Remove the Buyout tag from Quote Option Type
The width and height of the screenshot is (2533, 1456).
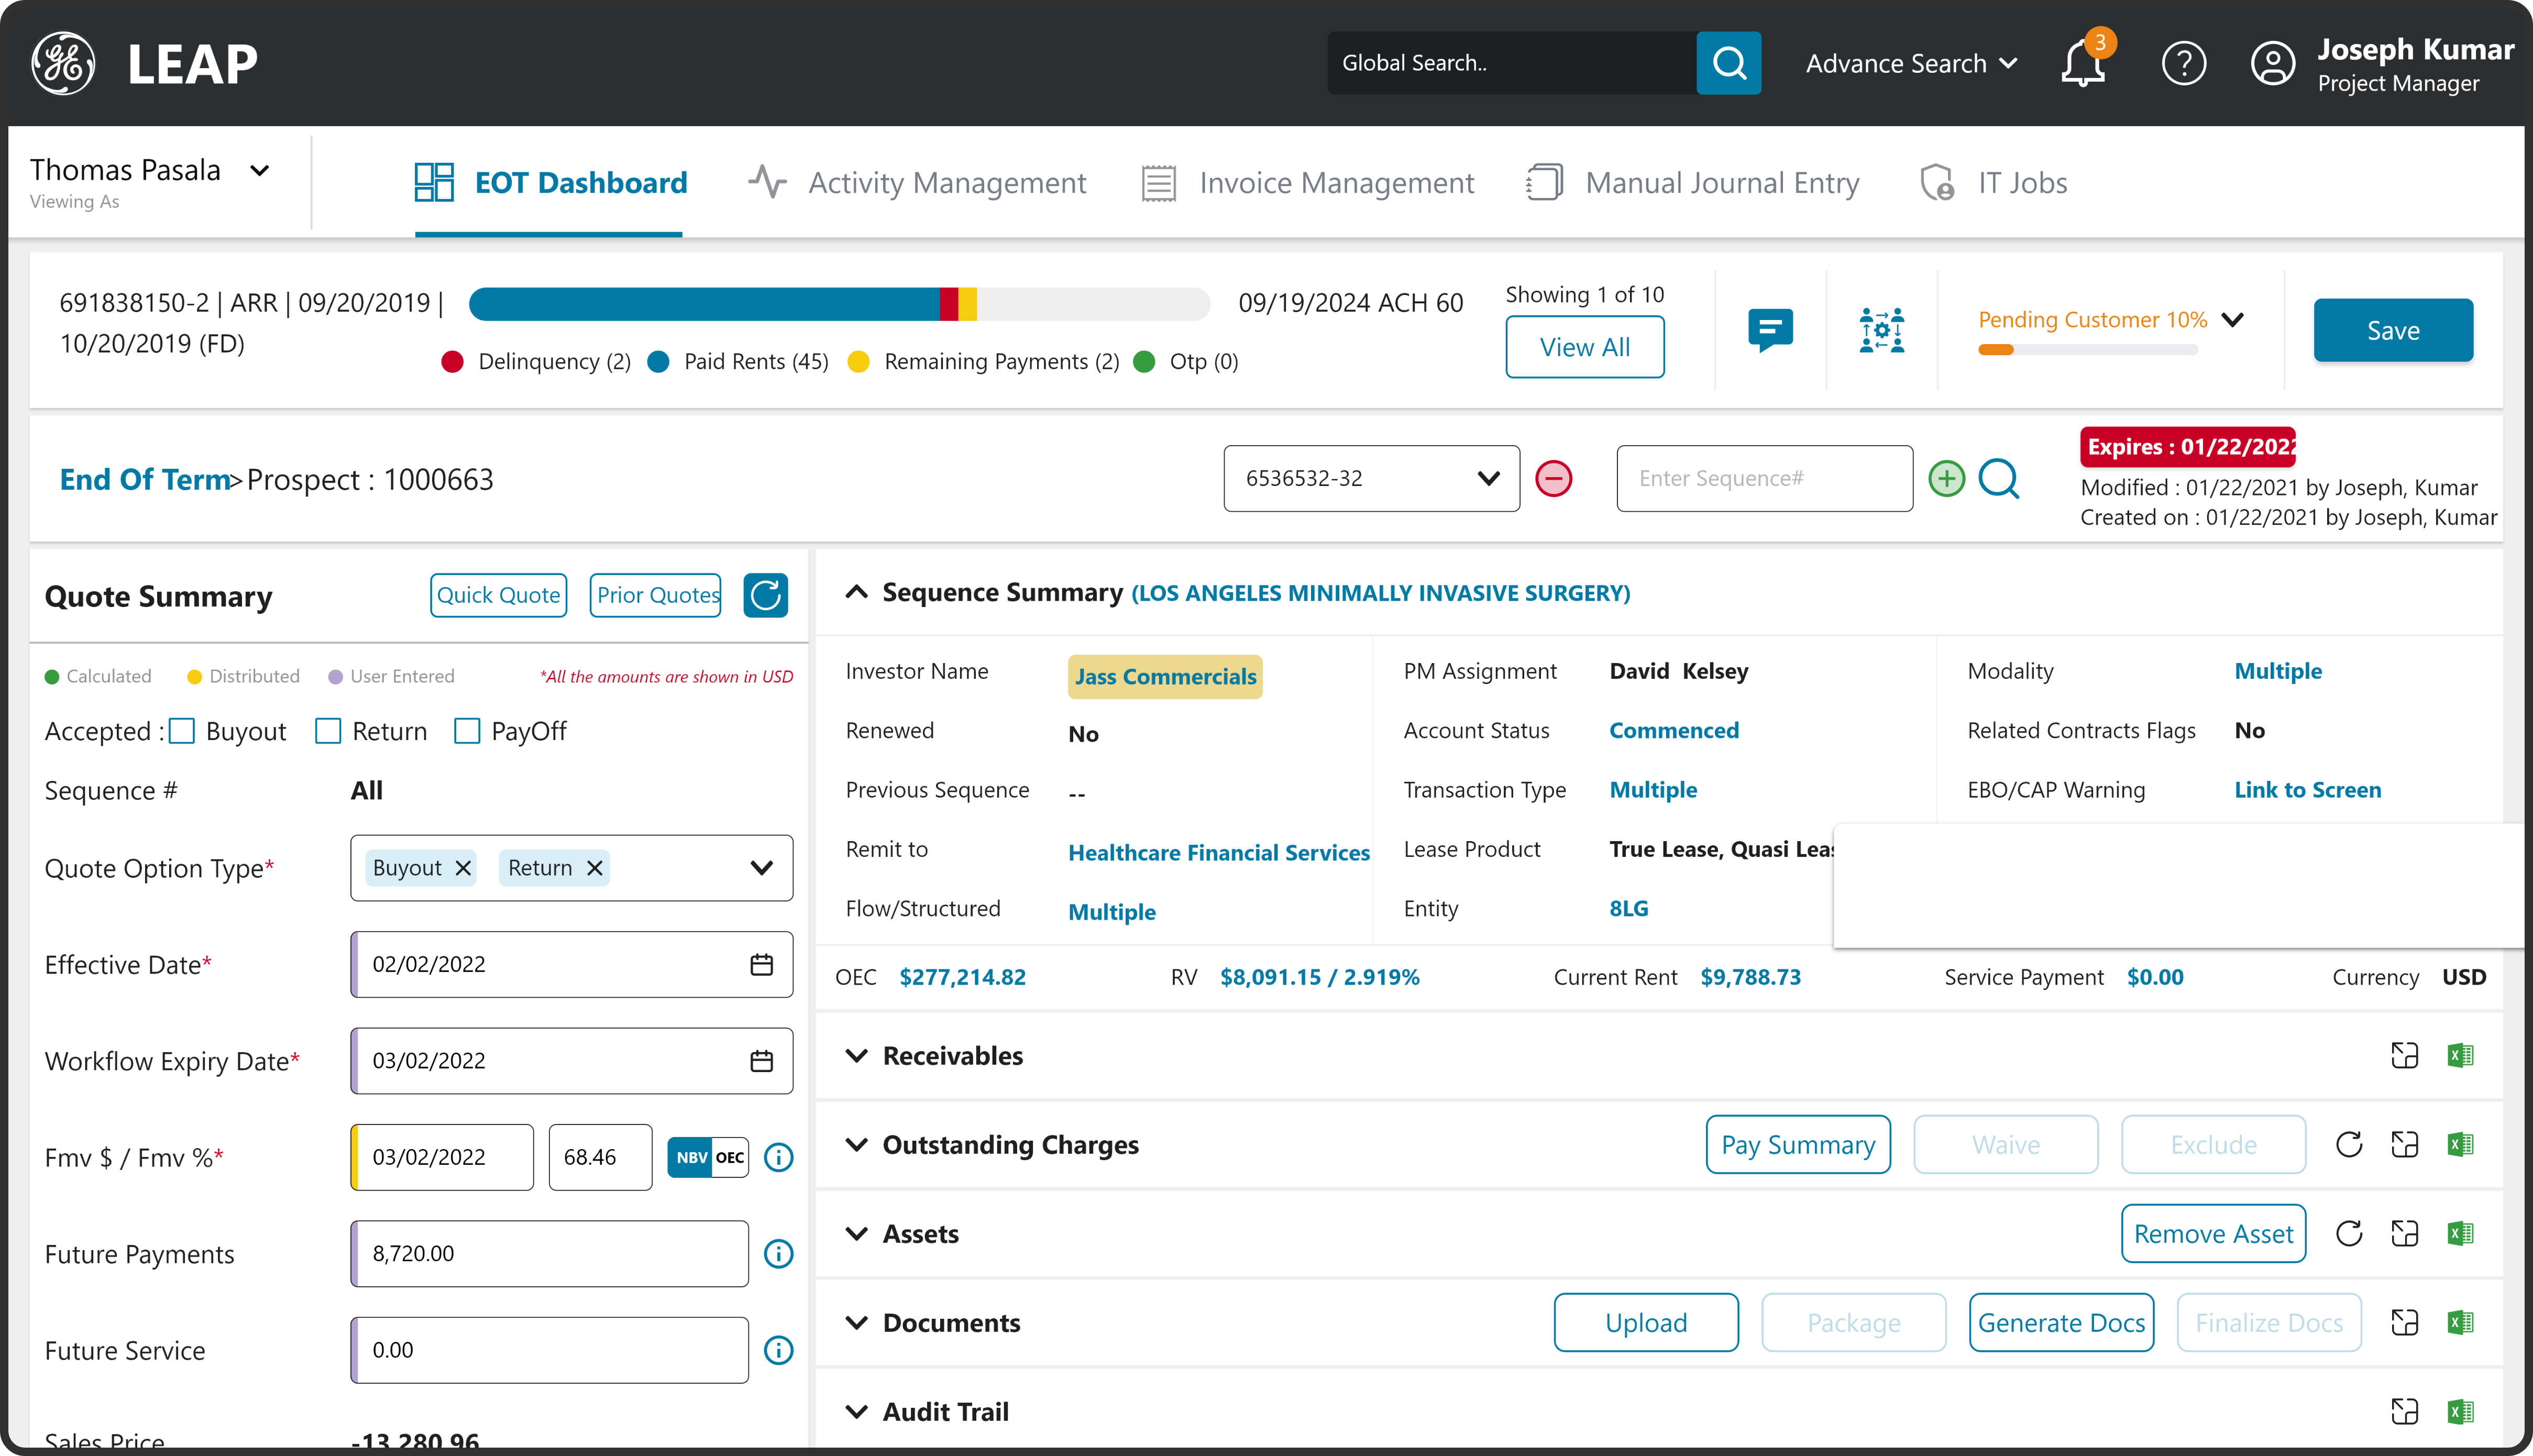click(x=462, y=868)
